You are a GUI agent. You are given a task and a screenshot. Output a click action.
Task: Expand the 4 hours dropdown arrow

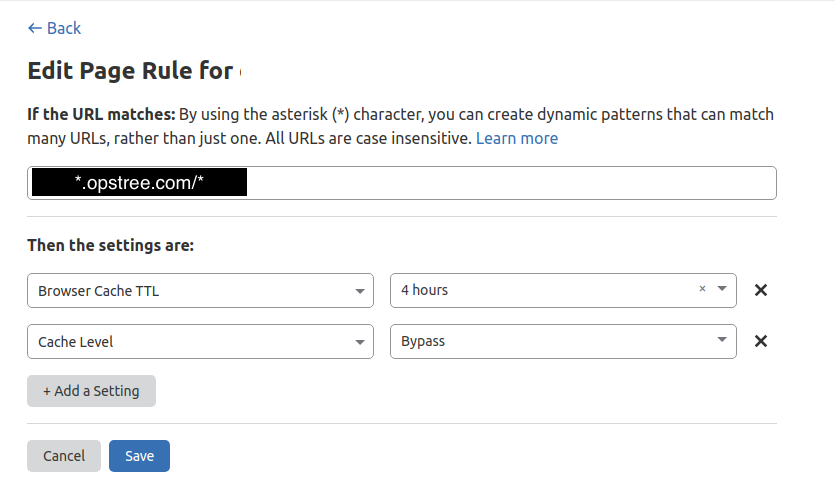point(722,290)
